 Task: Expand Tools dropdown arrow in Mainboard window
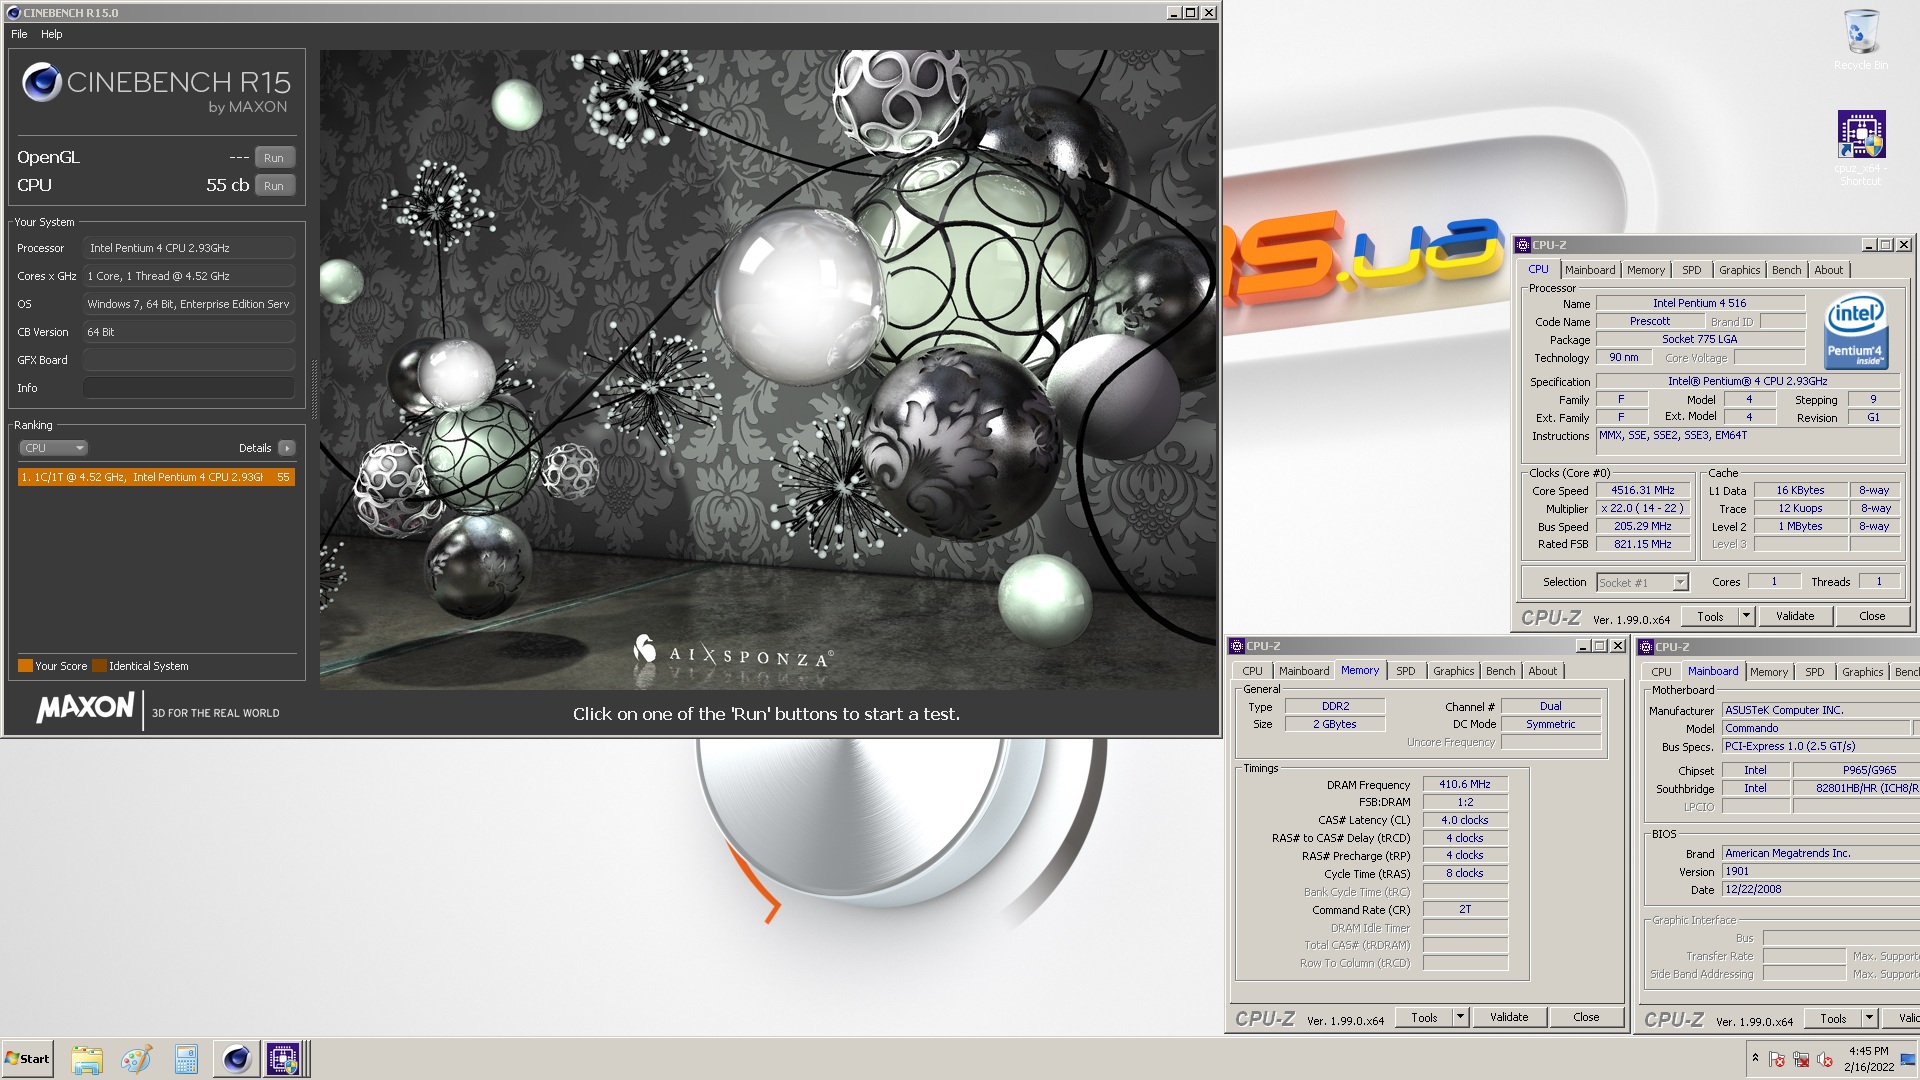[x=1869, y=1018]
